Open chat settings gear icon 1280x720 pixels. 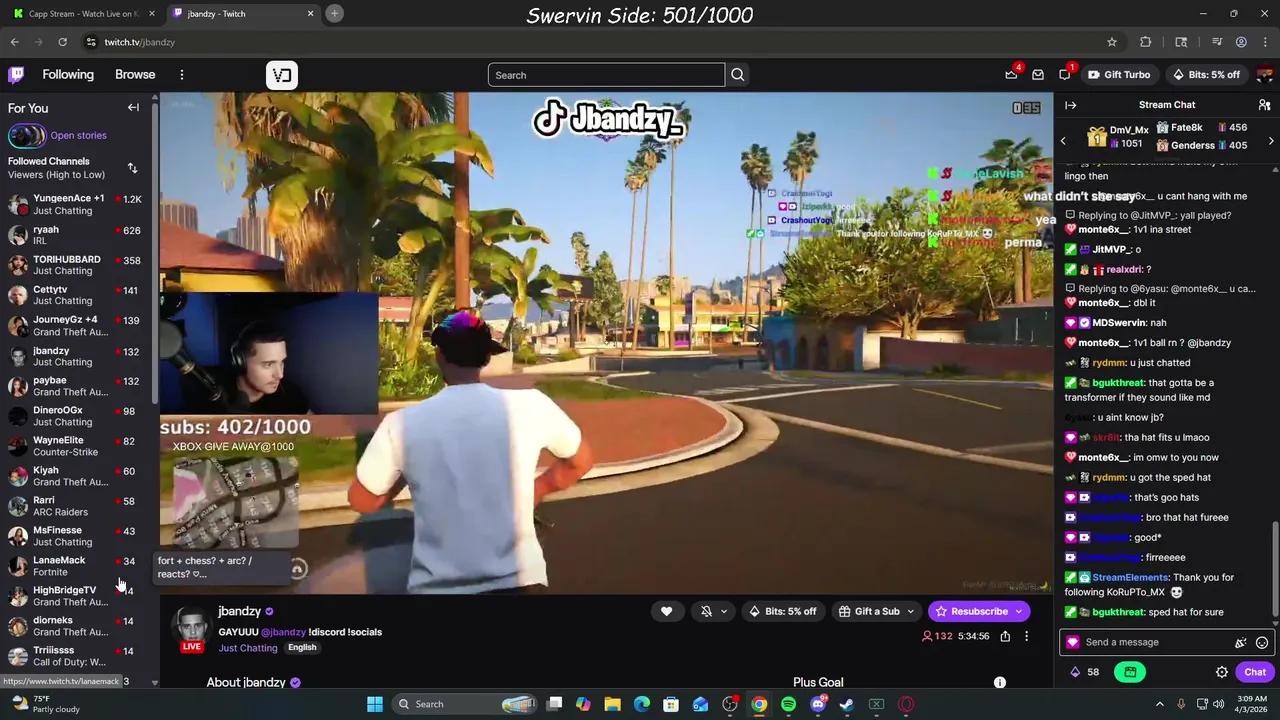[1221, 672]
